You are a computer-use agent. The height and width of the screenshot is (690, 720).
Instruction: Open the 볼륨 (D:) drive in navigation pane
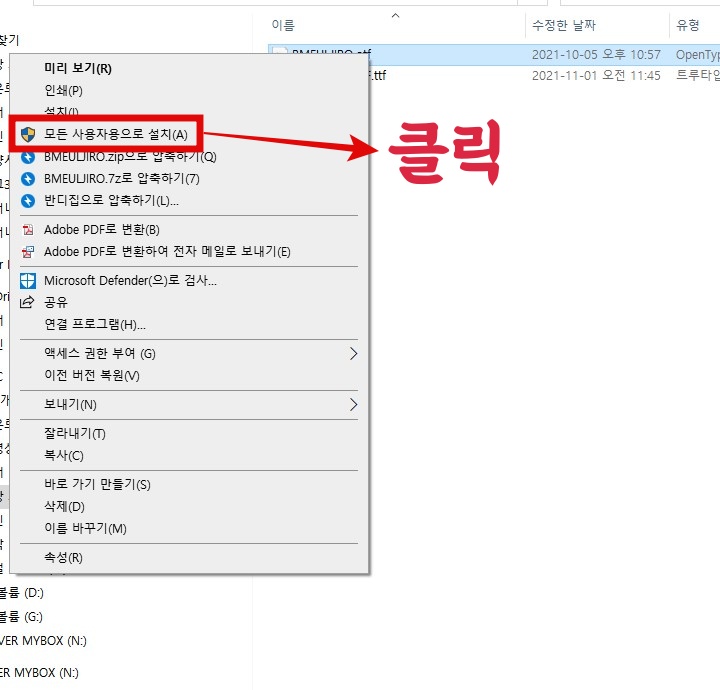[21, 593]
